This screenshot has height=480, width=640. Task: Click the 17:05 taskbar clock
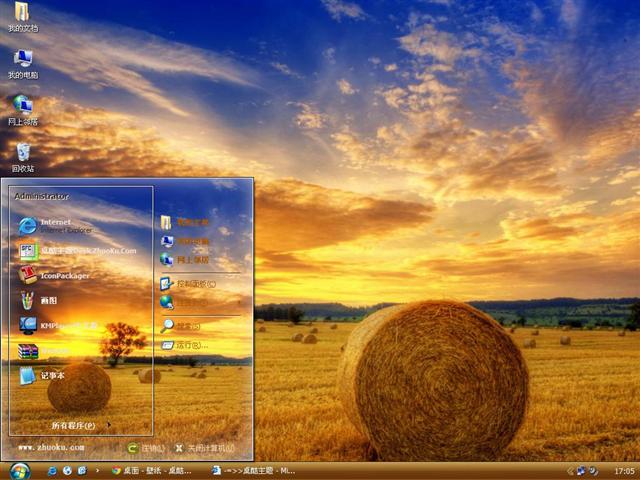[624, 471]
